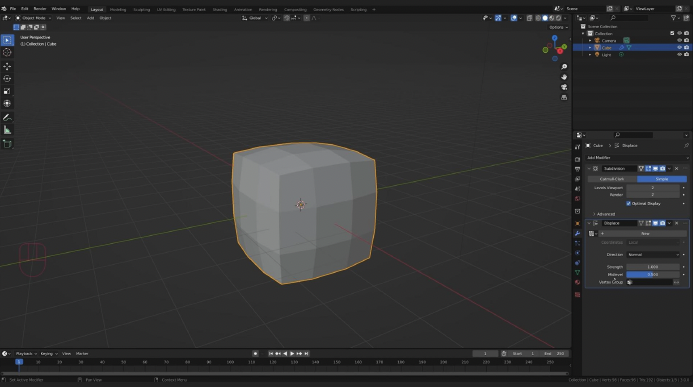The width and height of the screenshot is (693, 387).
Task: Click the Midlevel slider field
Action: coord(653,275)
